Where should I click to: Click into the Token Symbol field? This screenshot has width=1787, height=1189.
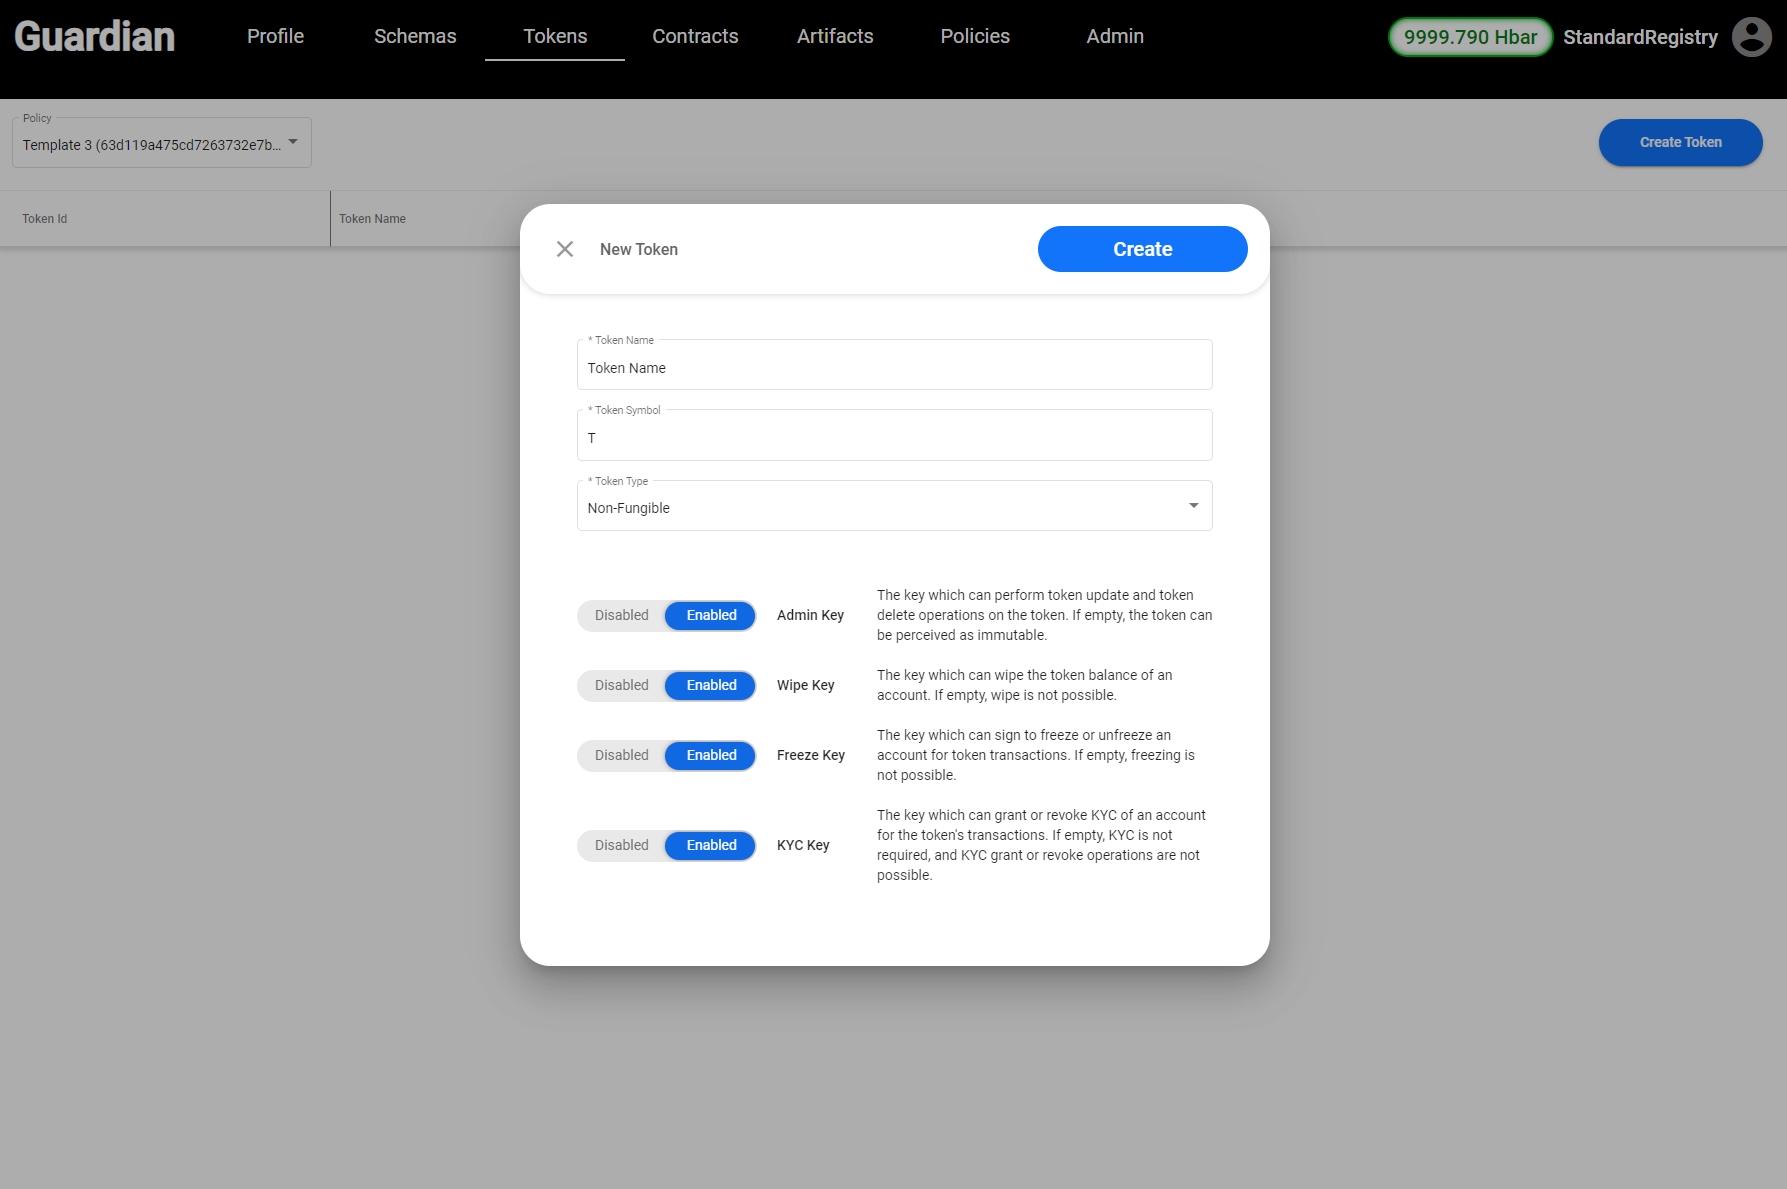tap(894, 438)
